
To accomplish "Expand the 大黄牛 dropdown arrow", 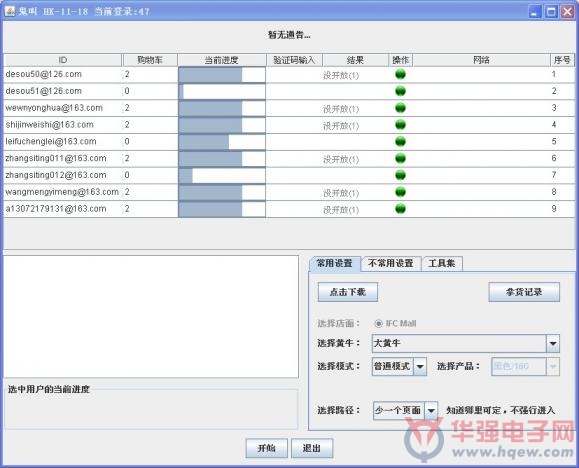I will click(x=553, y=344).
